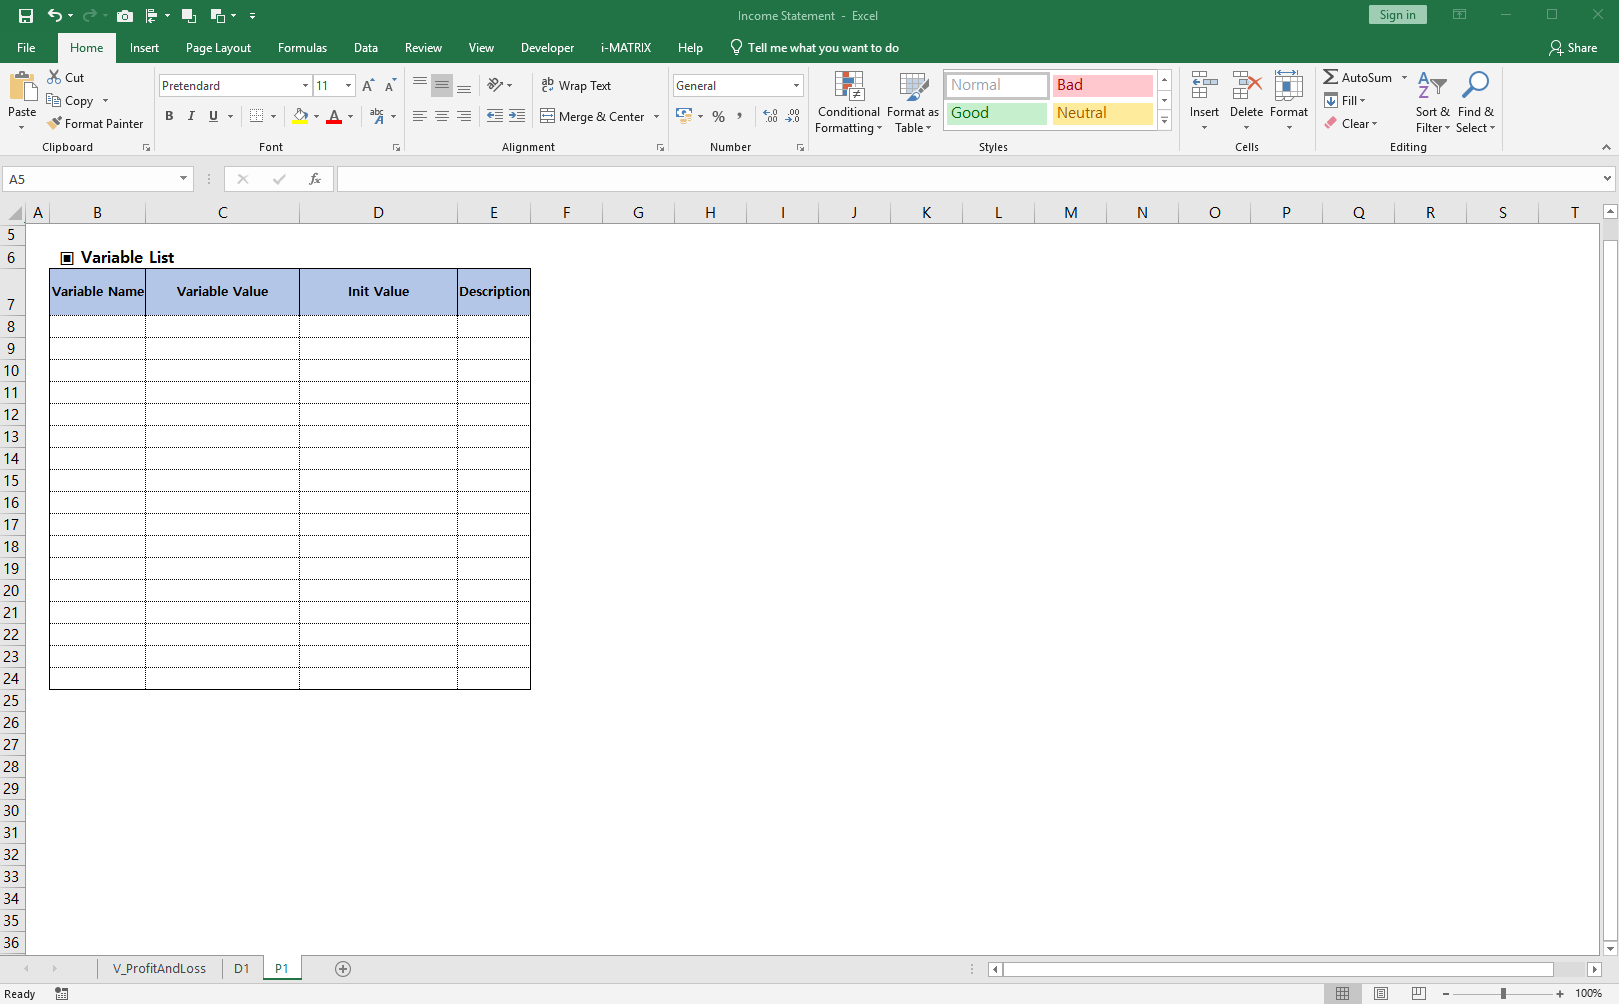
Task: Click the Sort & Filter icon
Action: tap(1432, 86)
